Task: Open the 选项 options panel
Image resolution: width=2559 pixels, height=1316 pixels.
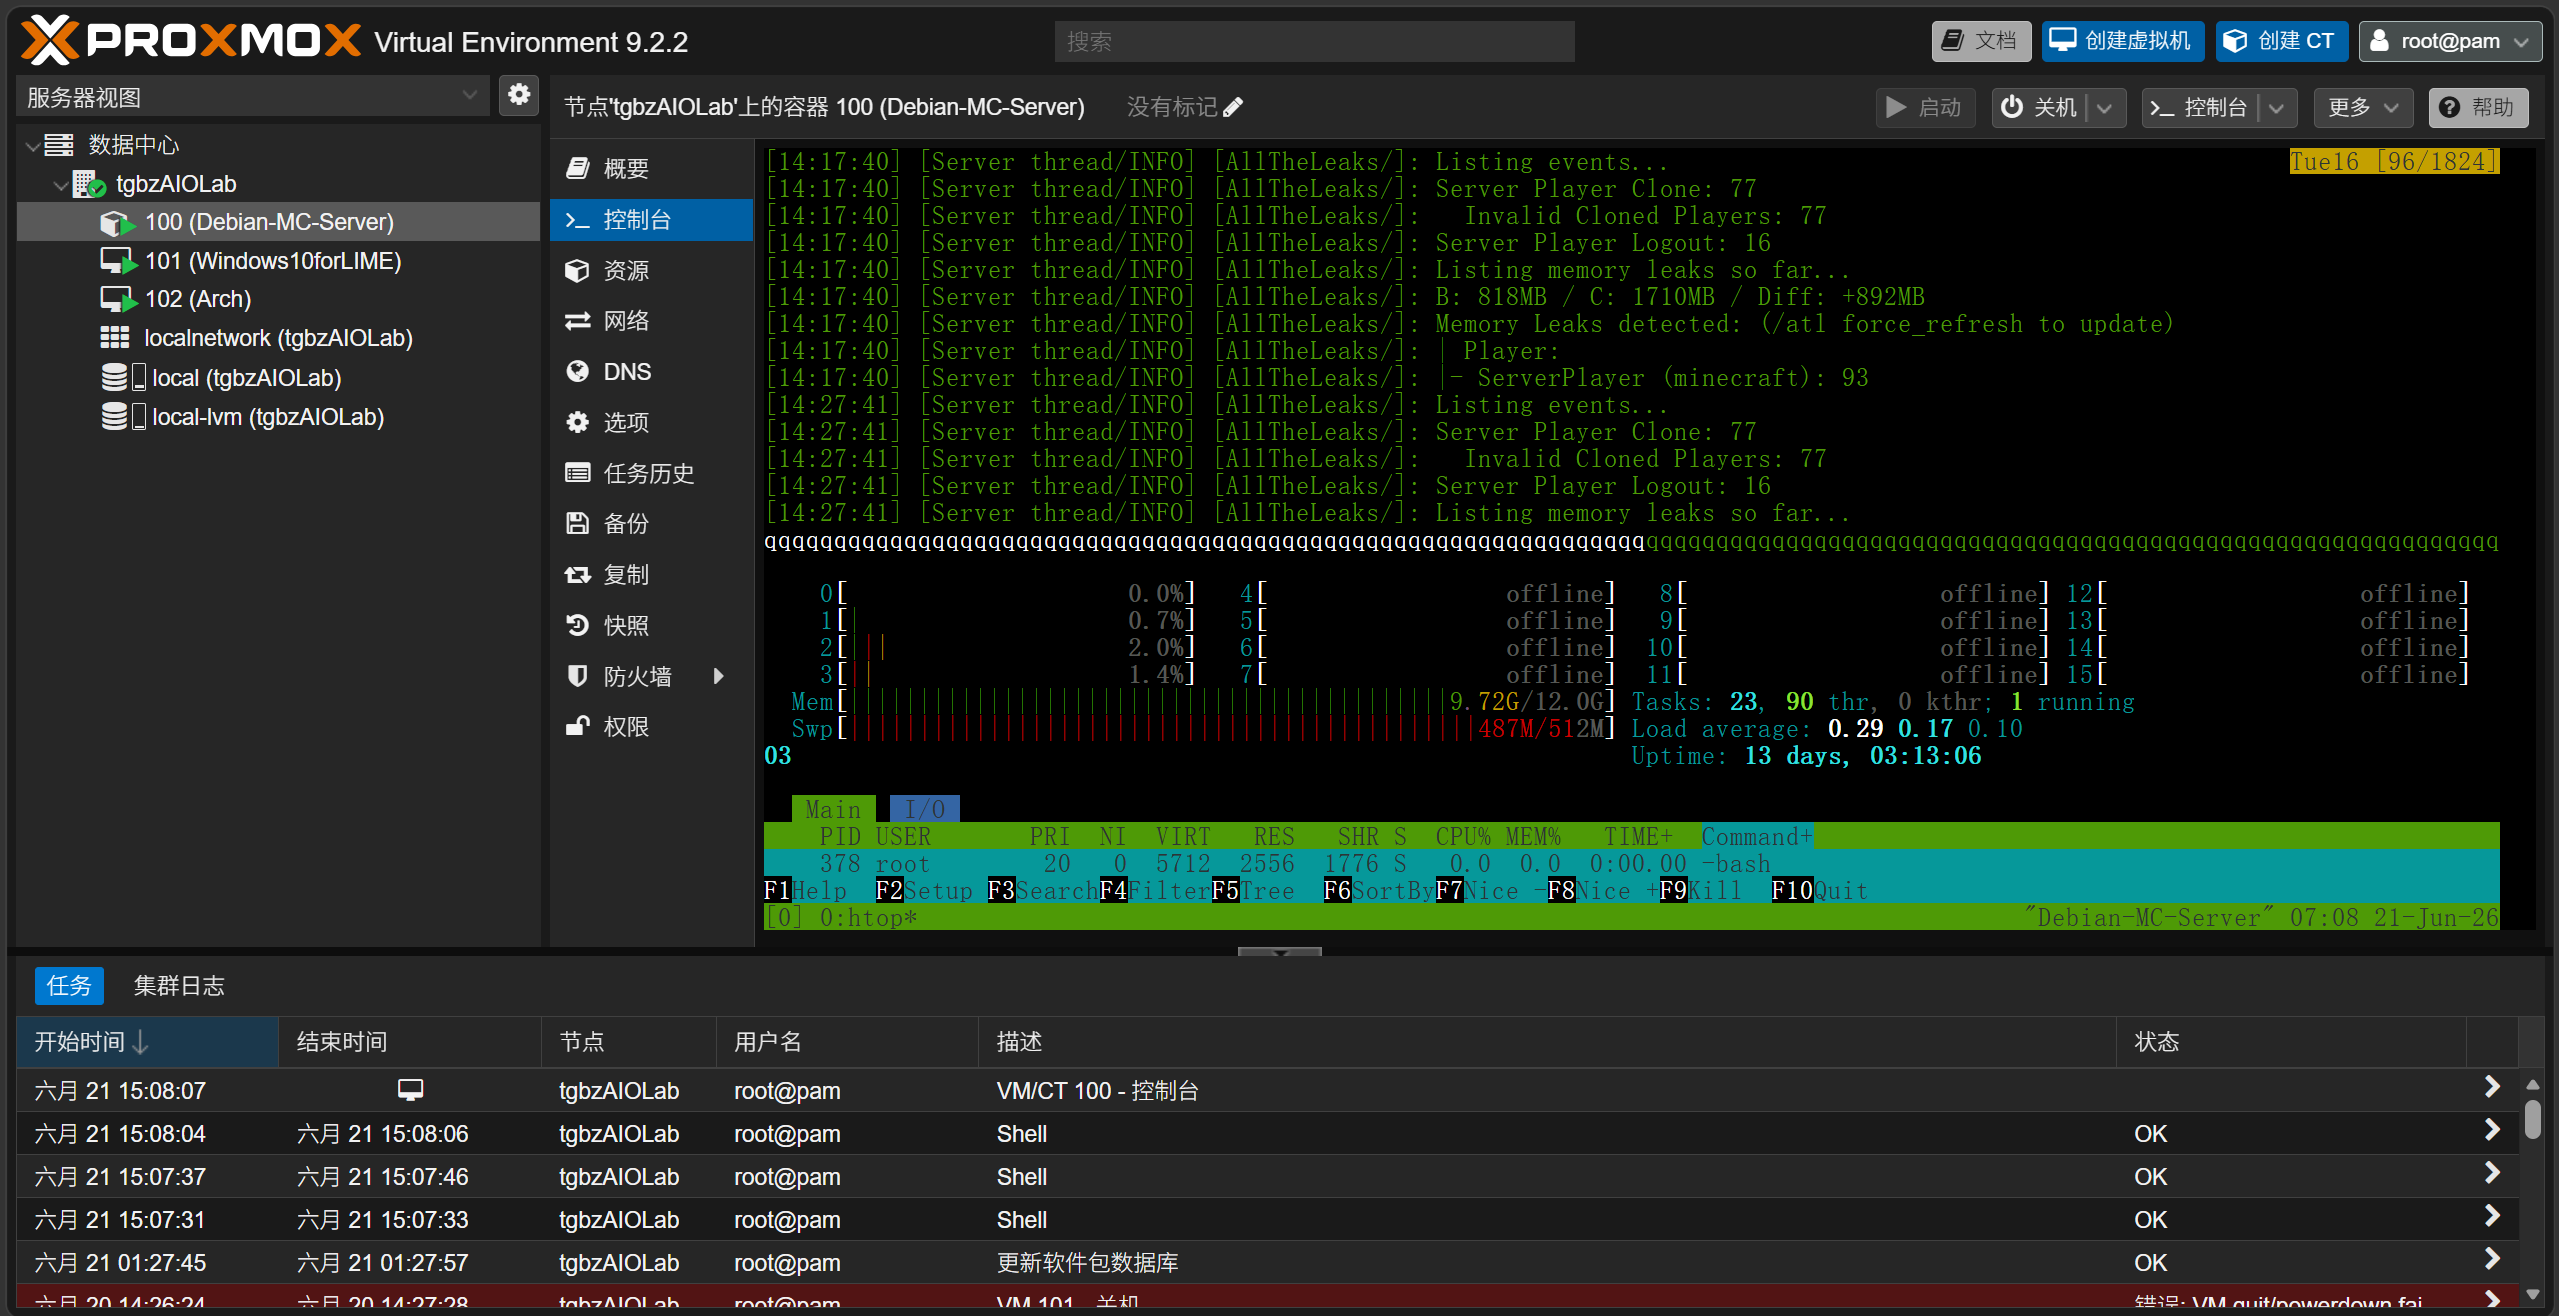Action: 651,423
